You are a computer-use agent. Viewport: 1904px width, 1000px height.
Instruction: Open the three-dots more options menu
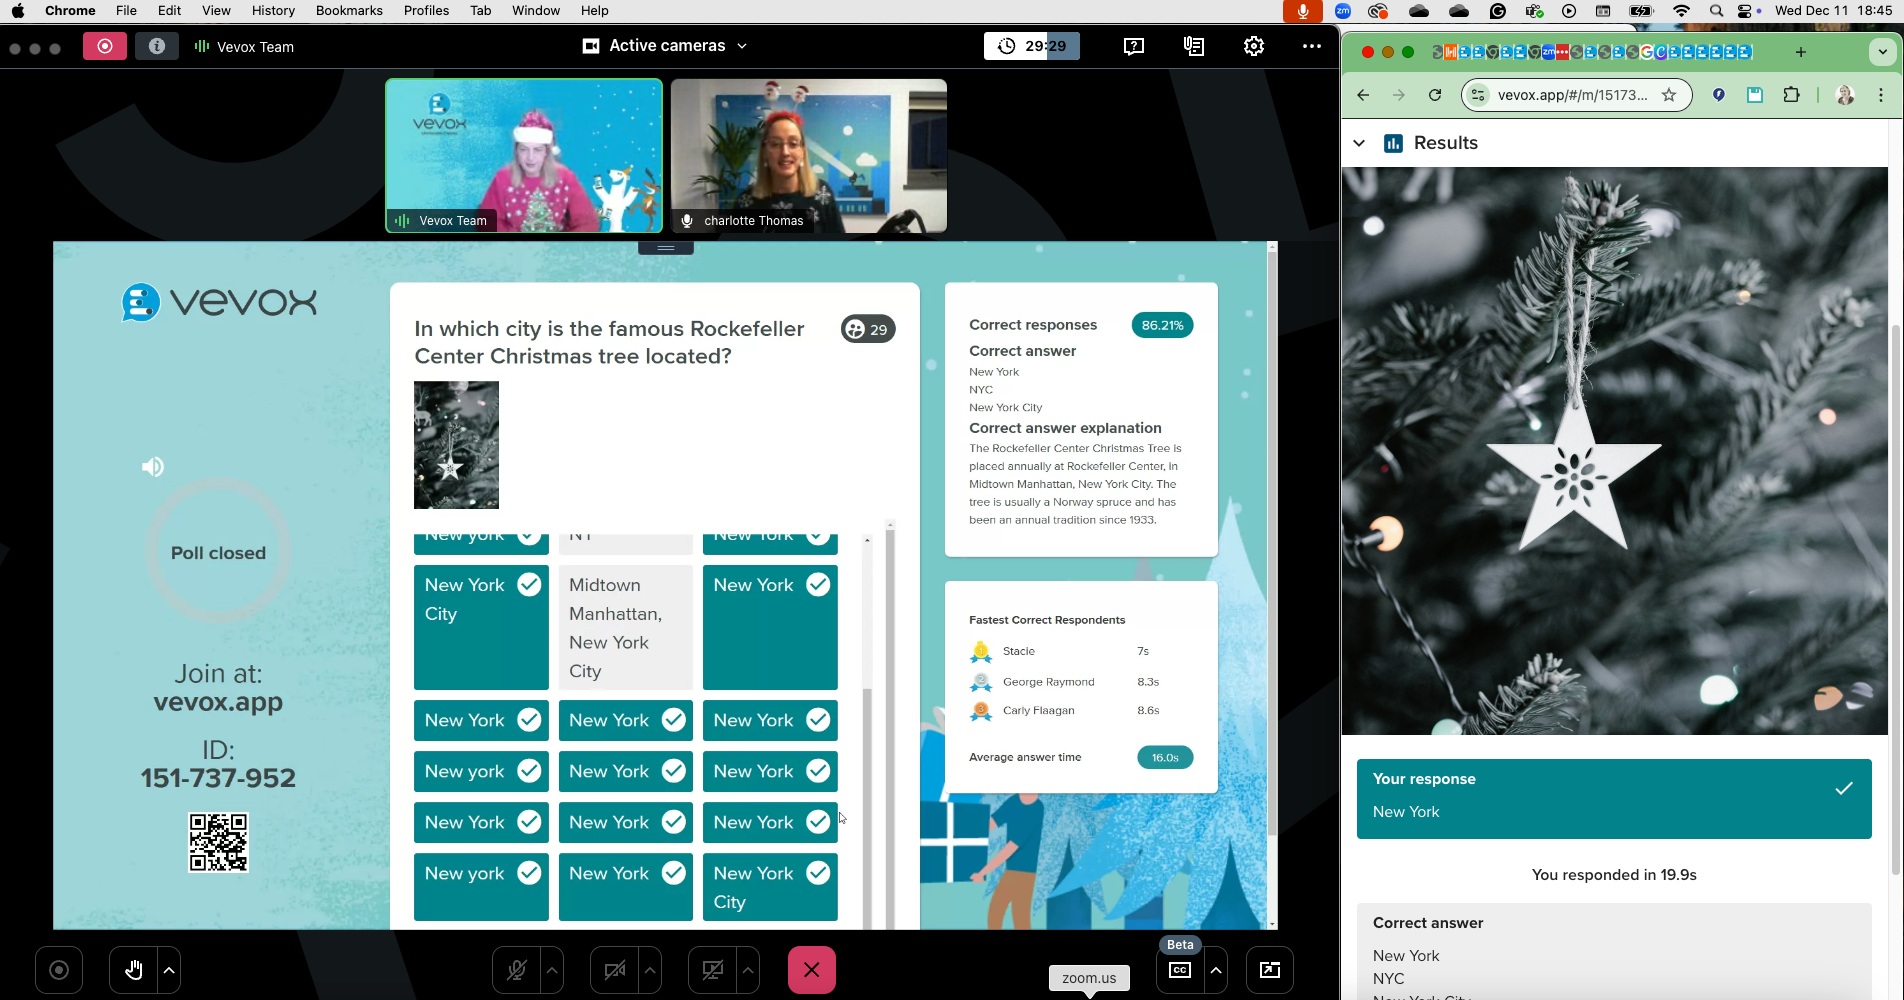[x=1312, y=46]
